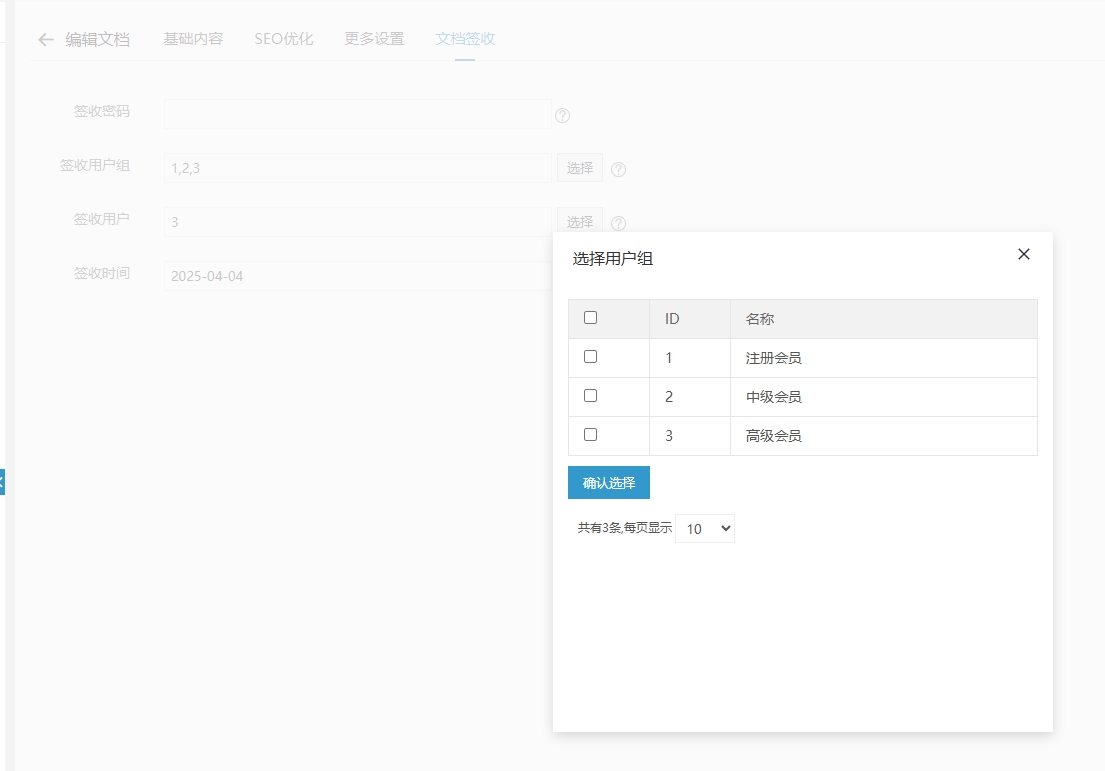
Task: Select the 文档签收 tab
Action: (465, 39)
